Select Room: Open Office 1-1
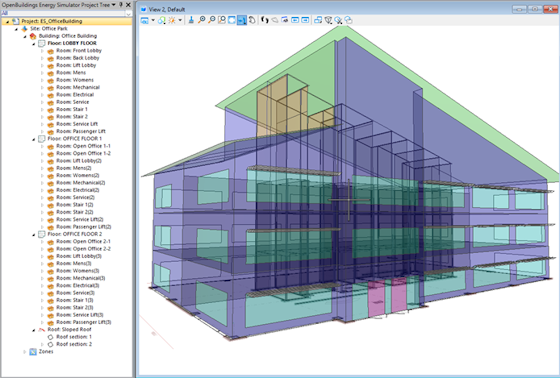The height and width of the screenshot is (378, 560). 83,146
